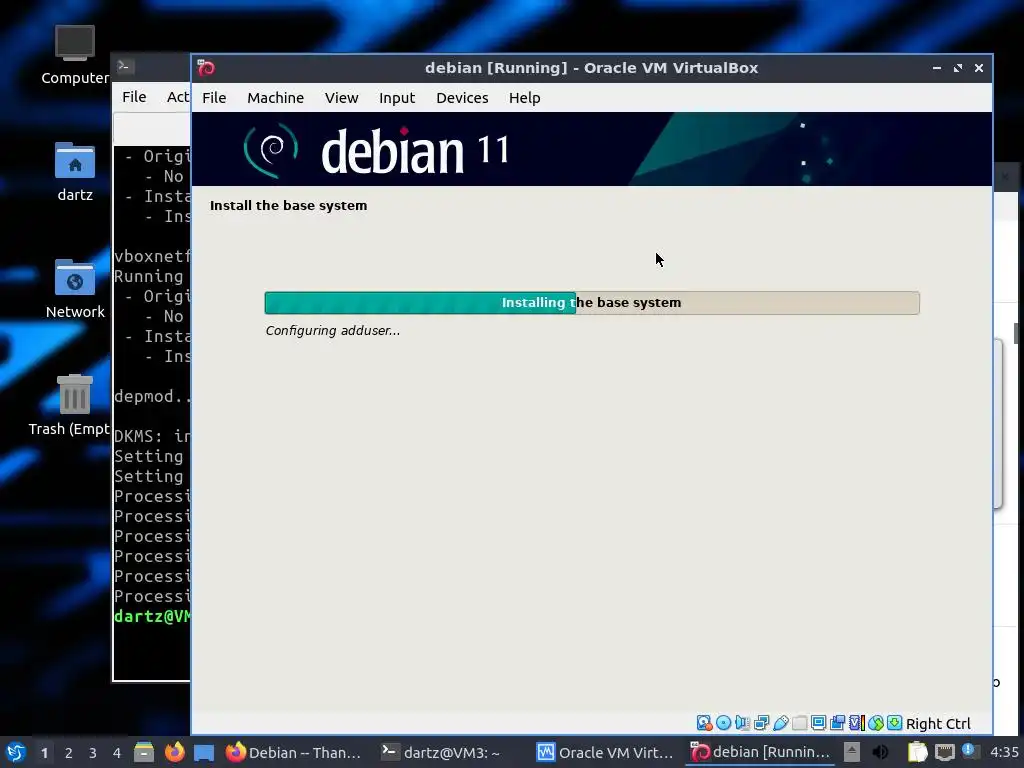Click the volume speaker tray icon
This screenshot has width=1024, height=768.
click(x=880, y=752)
